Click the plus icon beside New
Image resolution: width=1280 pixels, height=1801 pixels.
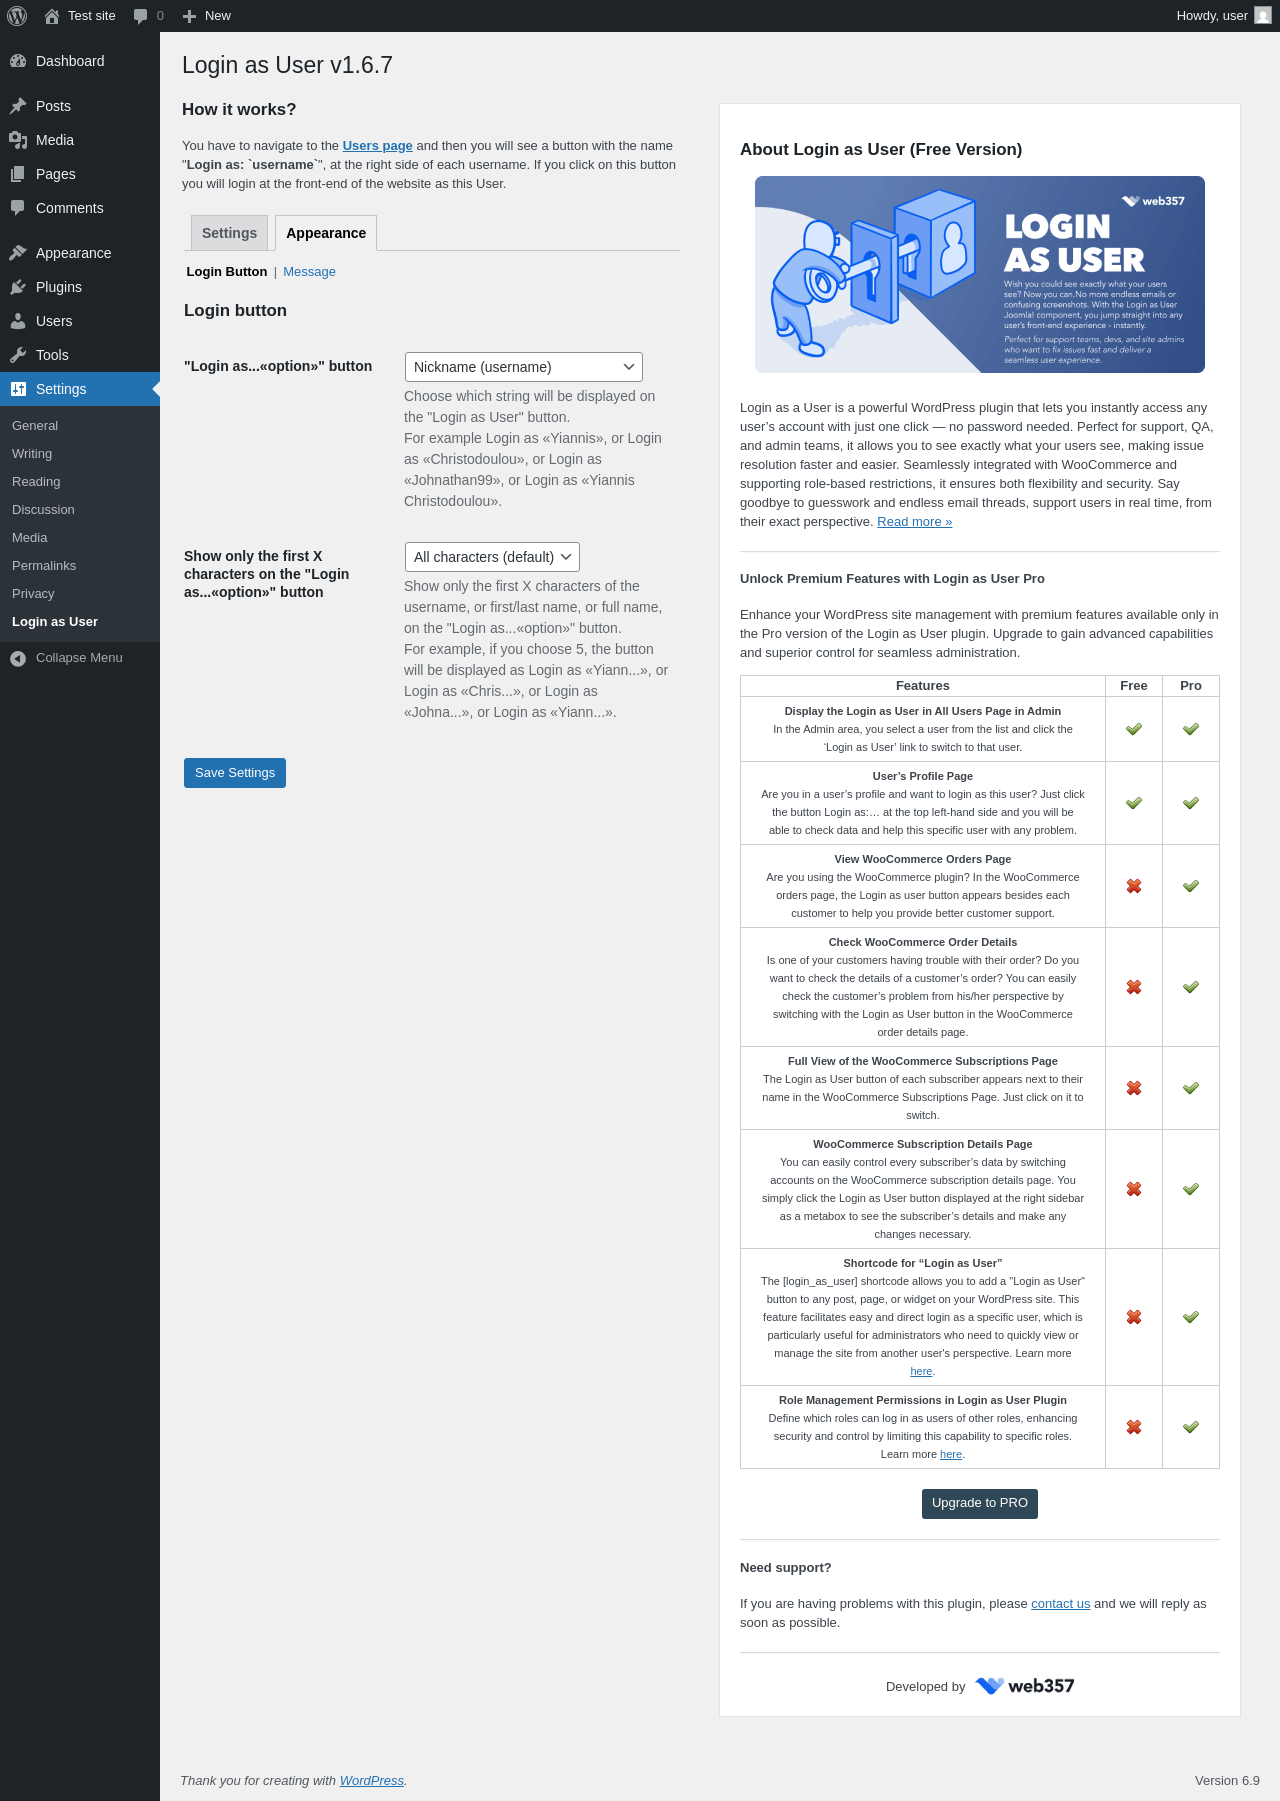click(189, 16)
